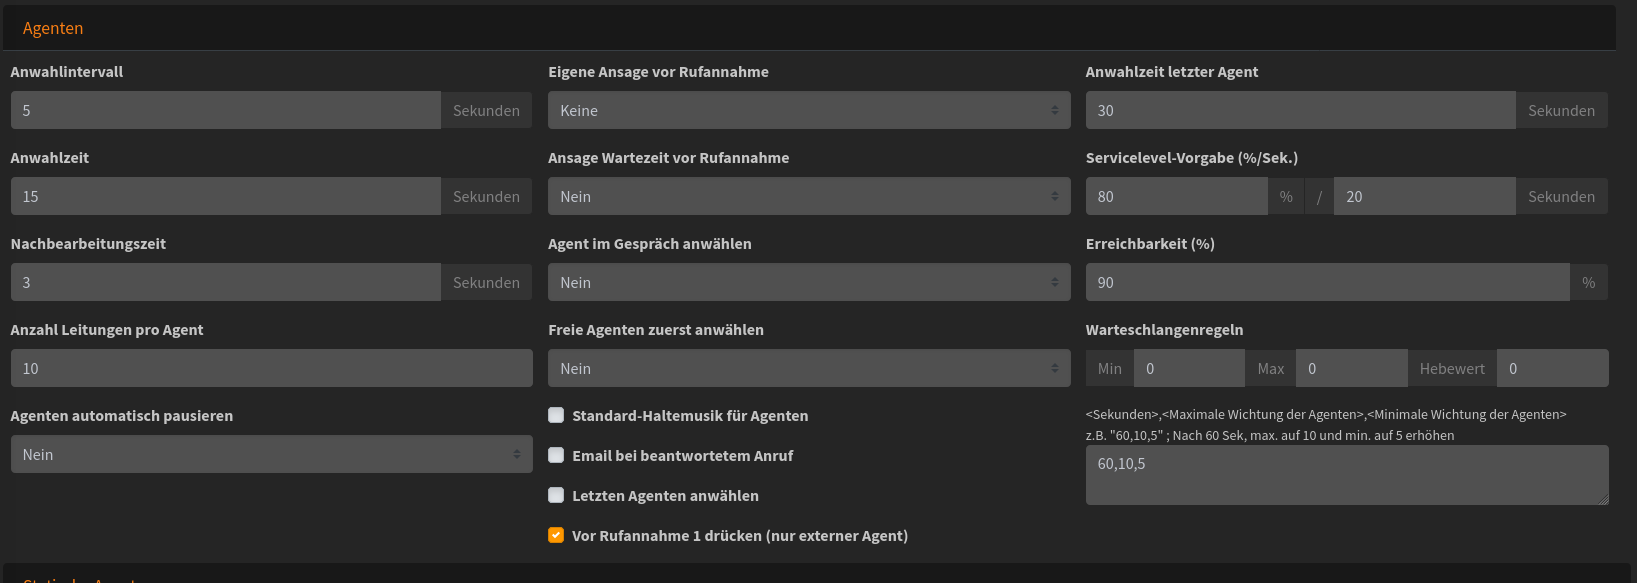Expand Ansage Wartezeit vor Rufannahme dropdown
This screenshot has width=1637, height=583.
[x=808, y=196]
